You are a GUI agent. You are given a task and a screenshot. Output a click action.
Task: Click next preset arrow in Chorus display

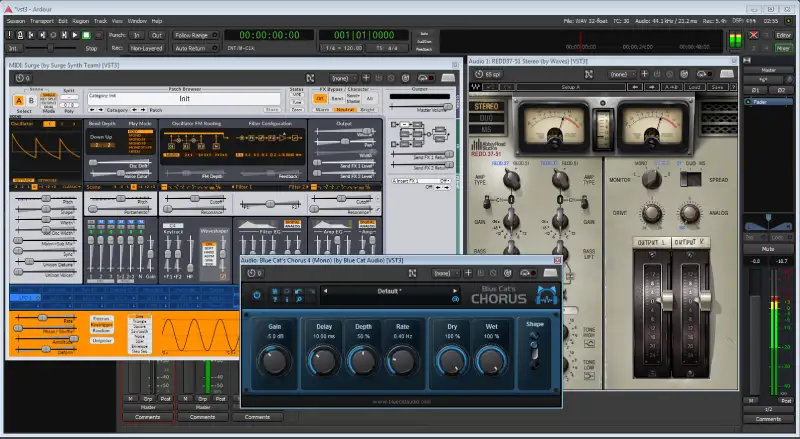[x=455, y=291]
